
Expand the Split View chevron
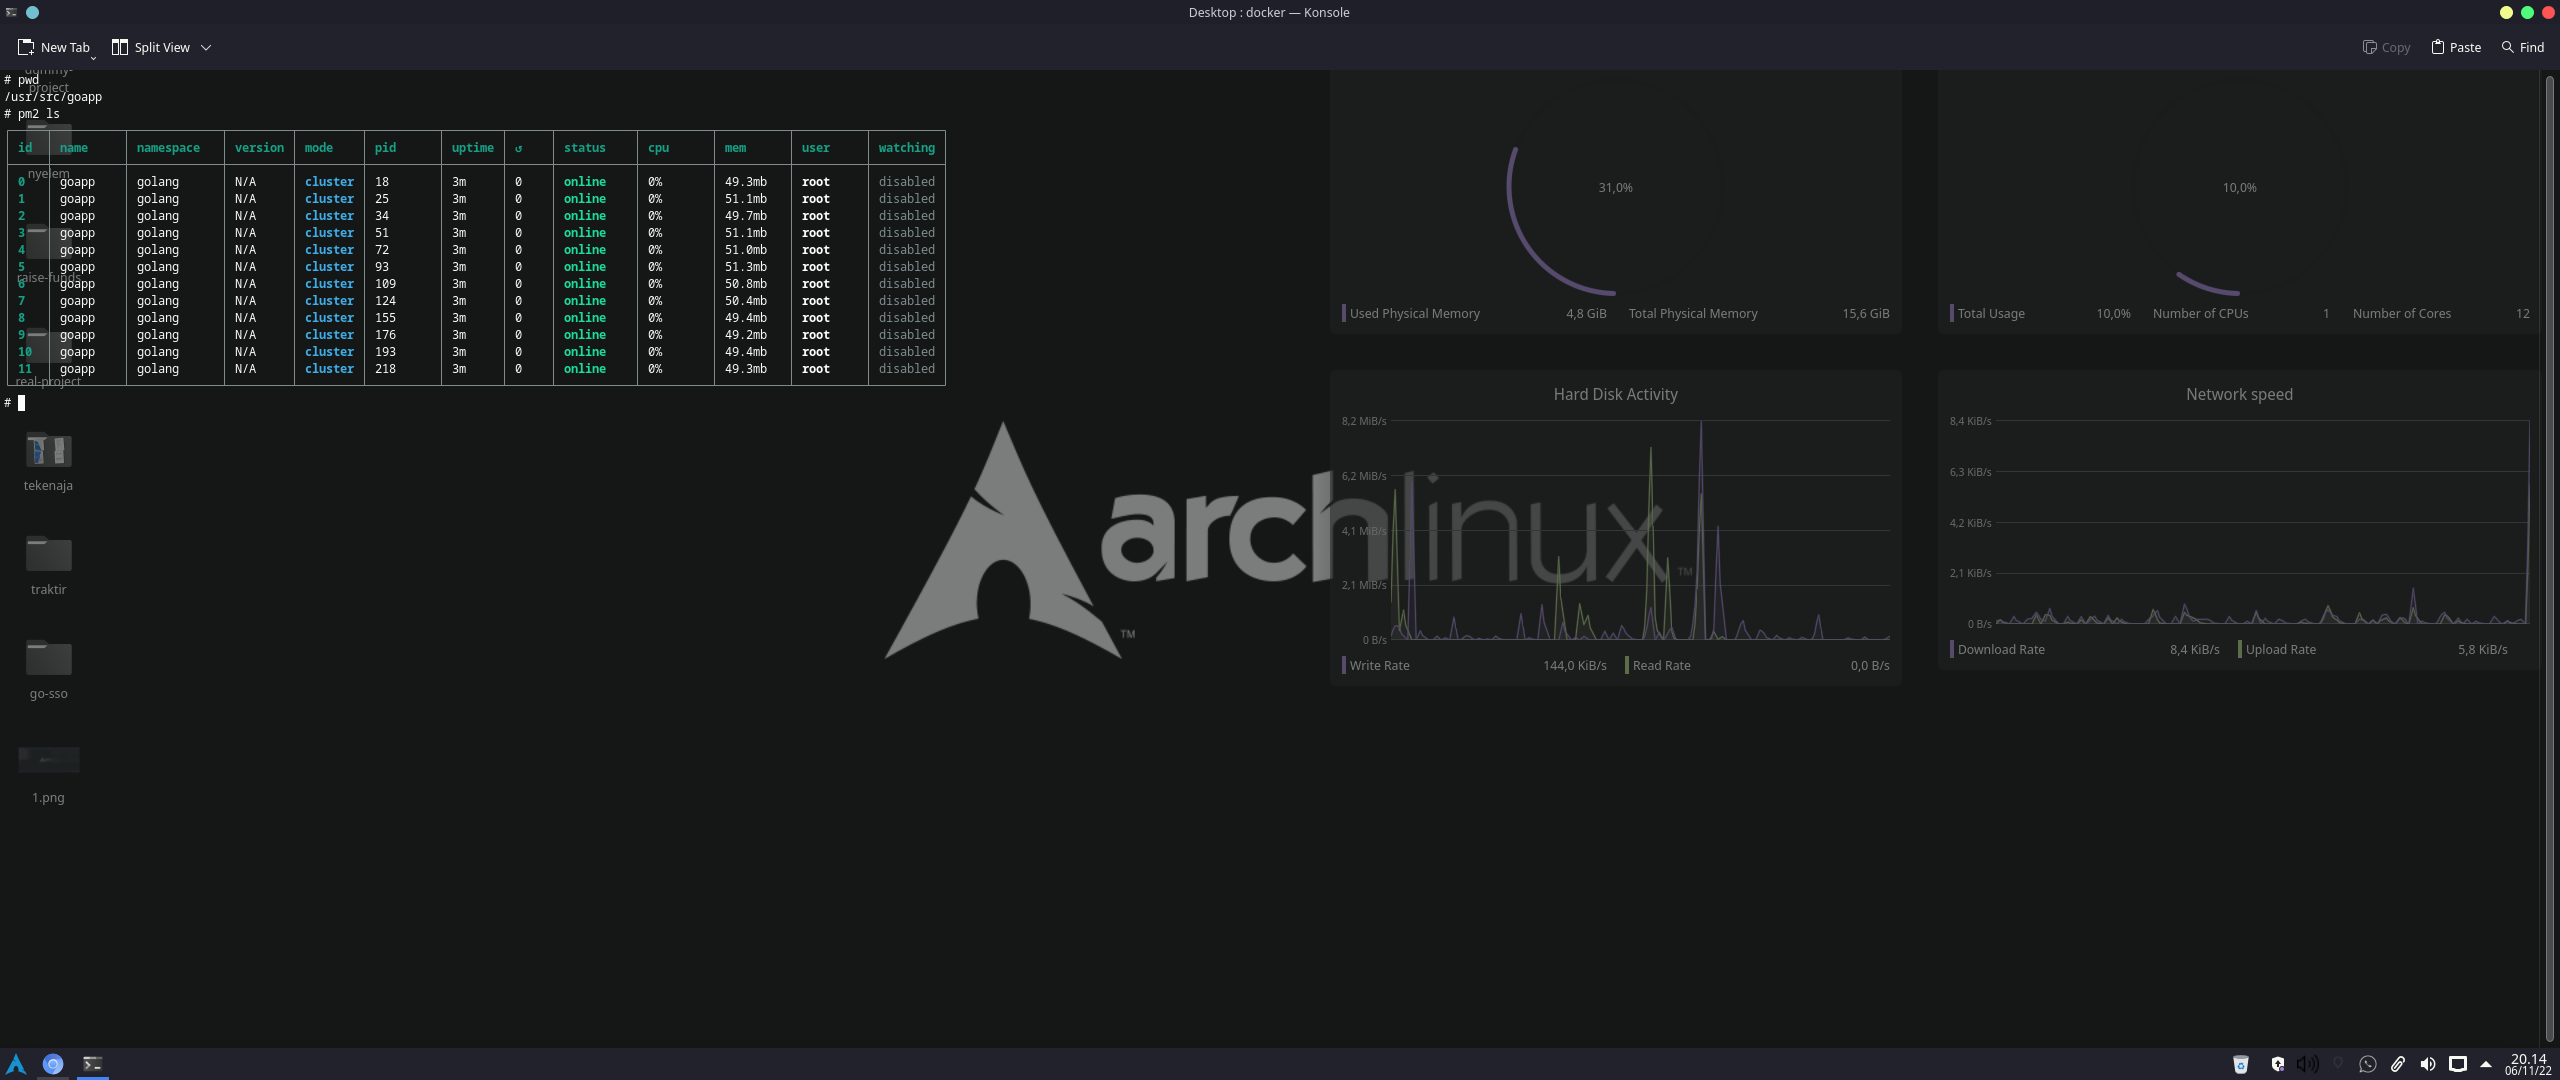click(206, 47)
